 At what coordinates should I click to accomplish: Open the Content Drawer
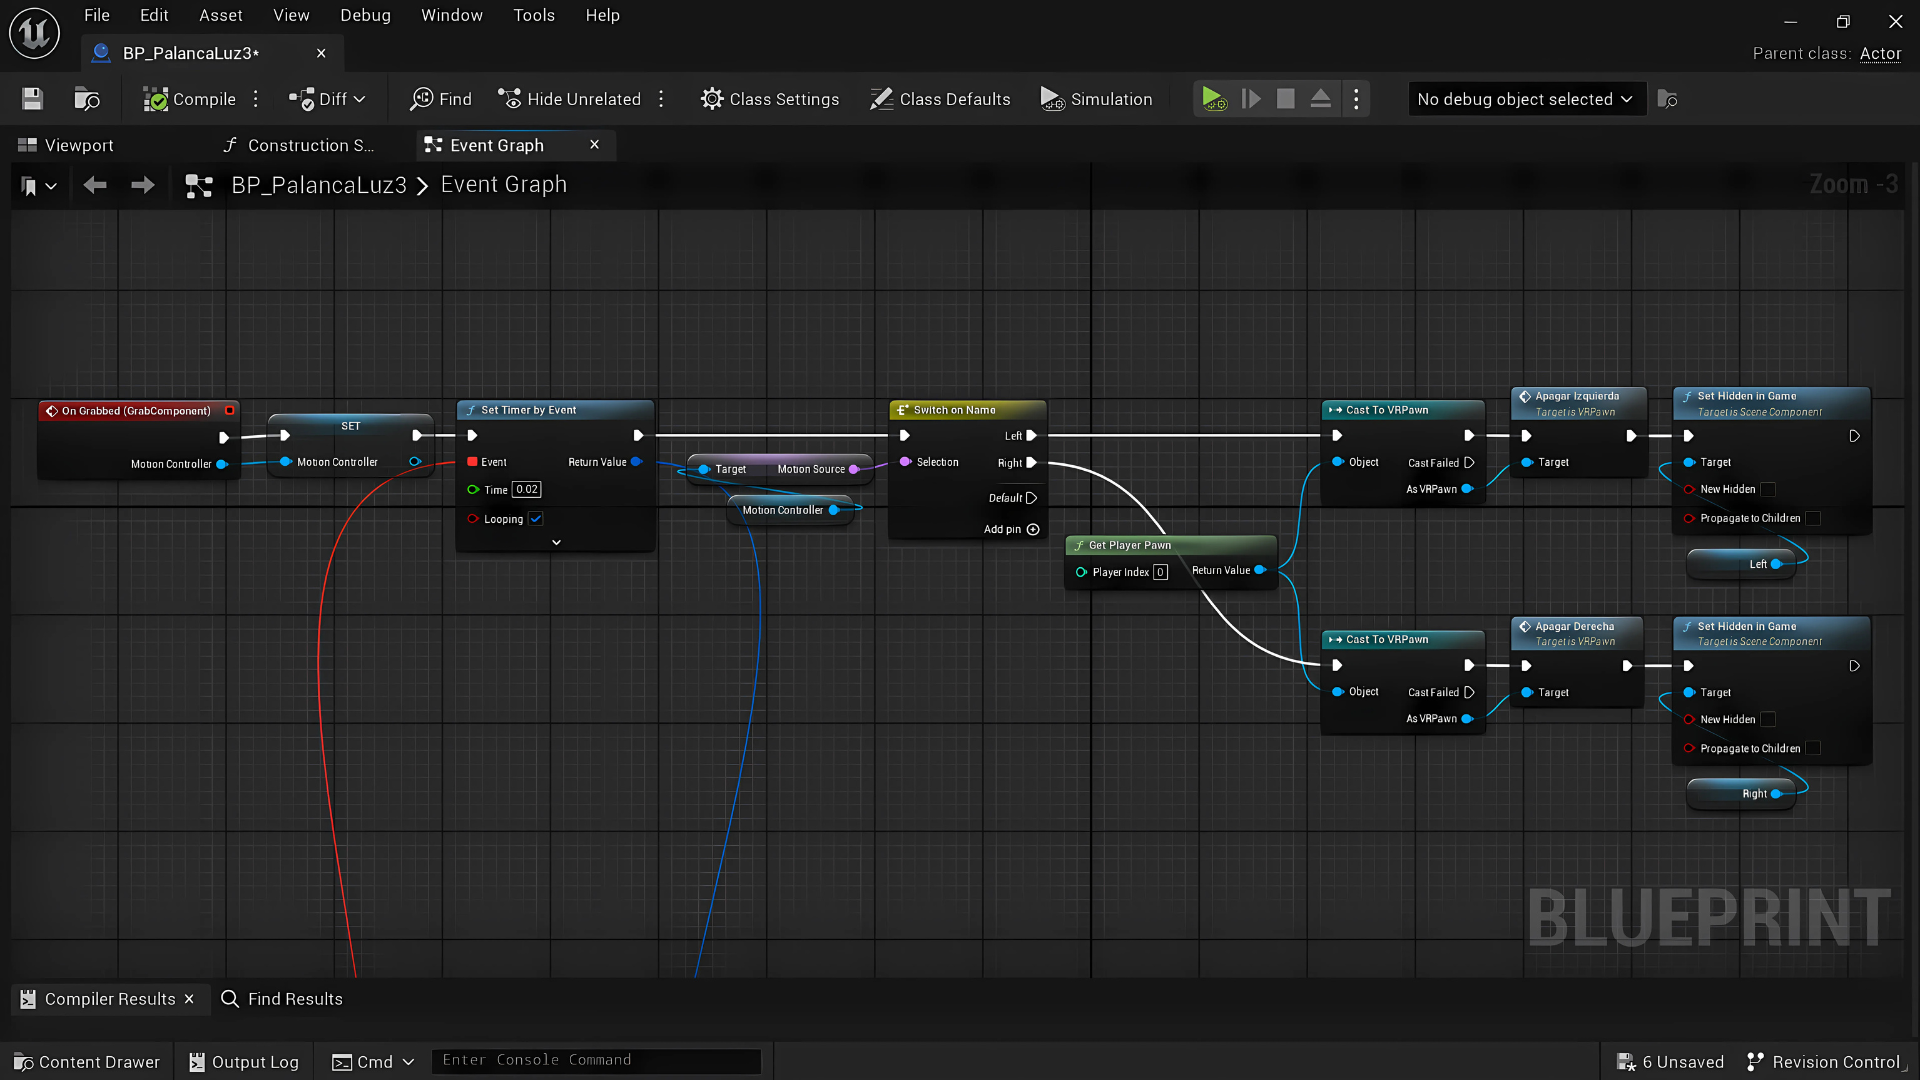pos(86,1062)
